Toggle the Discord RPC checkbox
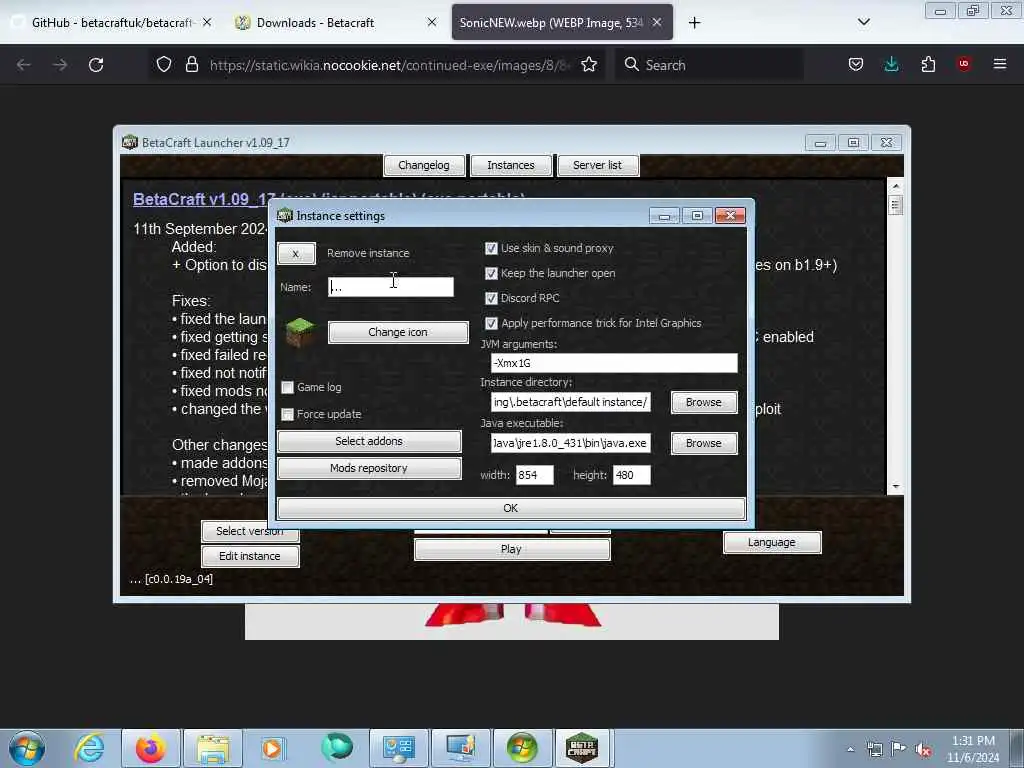This screenshot has height=768, width=1024. click(x=491, y=298)
